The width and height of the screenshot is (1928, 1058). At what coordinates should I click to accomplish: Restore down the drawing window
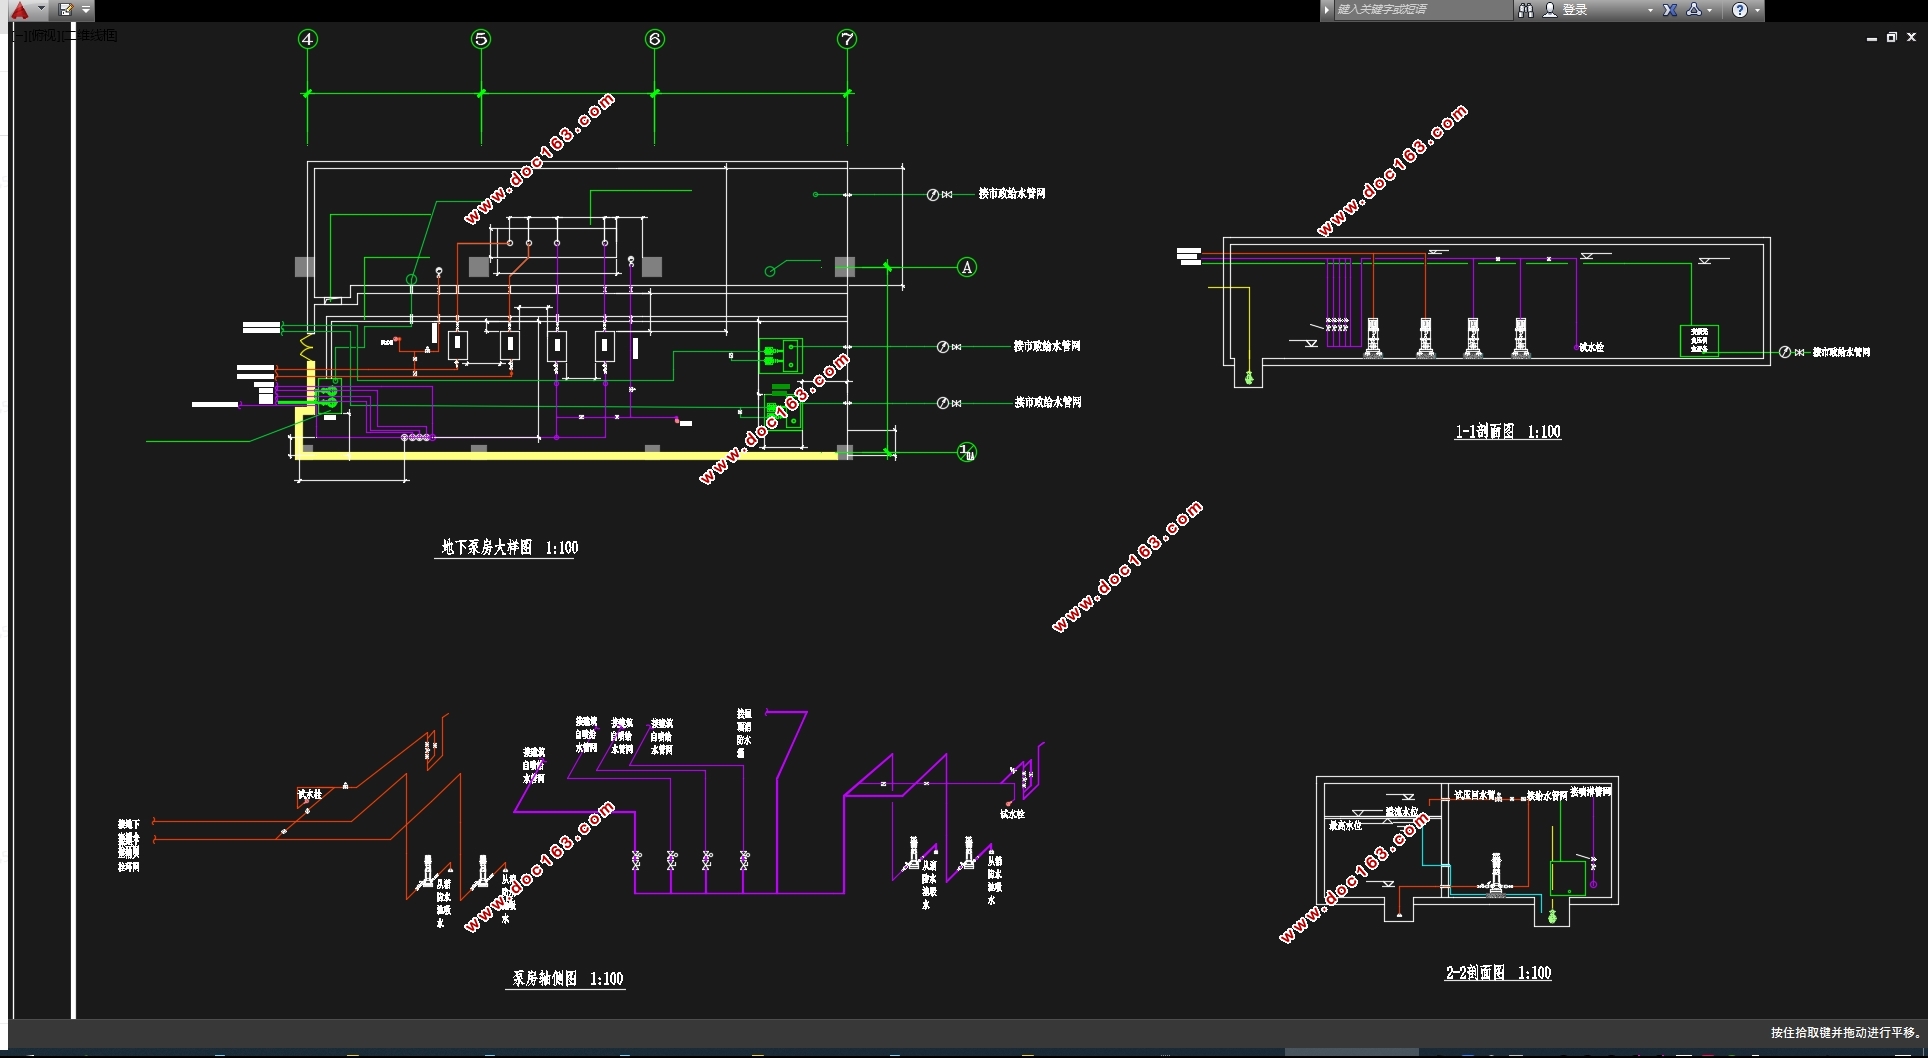click(x=1891, y=37)
